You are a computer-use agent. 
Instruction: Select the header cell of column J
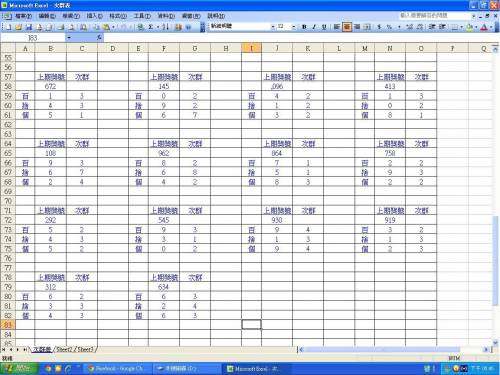[x=277, y=48]
